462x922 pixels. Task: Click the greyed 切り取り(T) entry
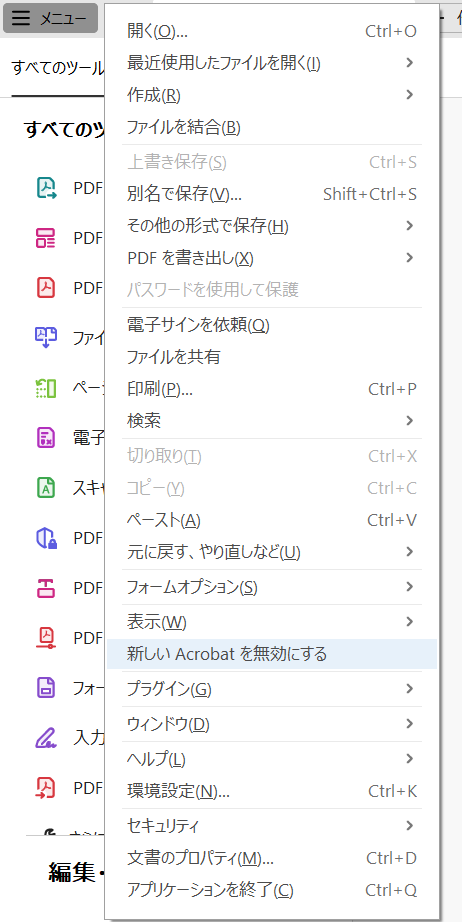pos(272,456)
